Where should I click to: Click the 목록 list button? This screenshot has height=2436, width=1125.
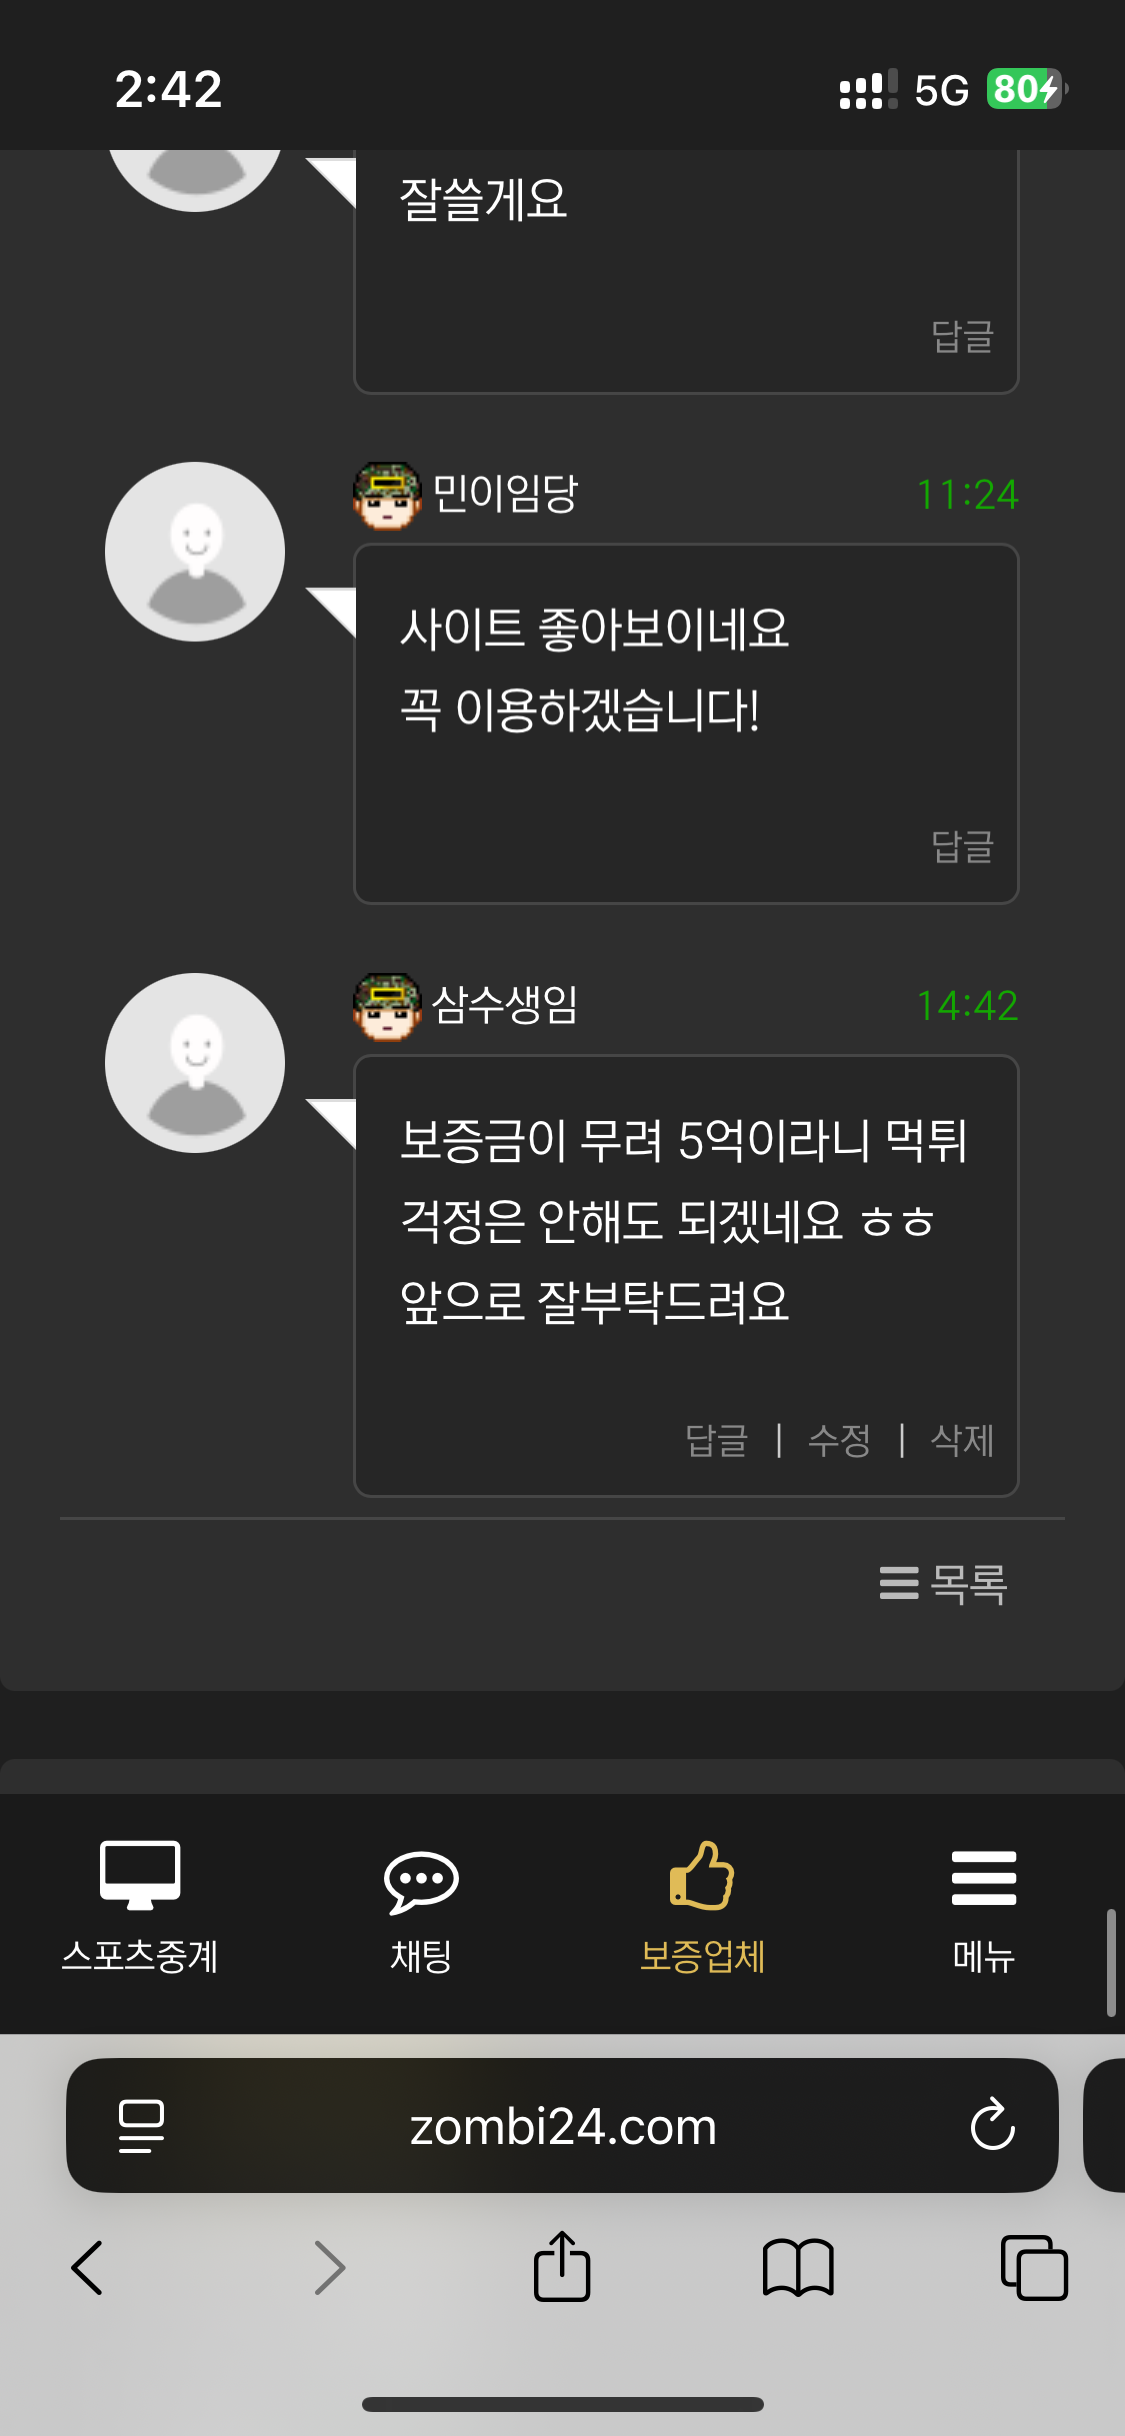click(x=943, y=1583)
